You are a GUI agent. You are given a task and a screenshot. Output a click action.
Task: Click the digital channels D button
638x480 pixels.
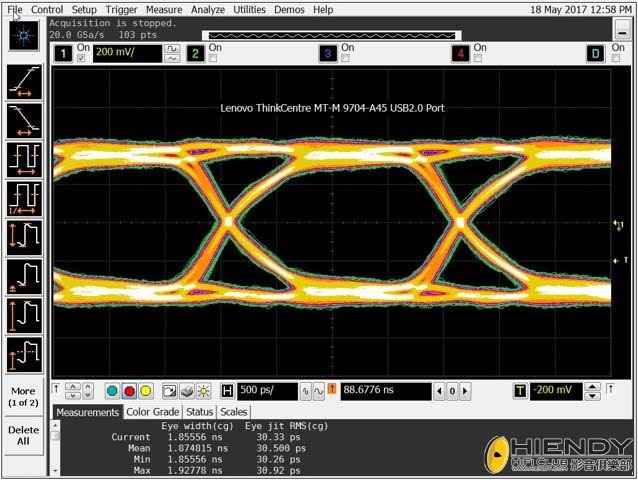[x=595, y=54]
